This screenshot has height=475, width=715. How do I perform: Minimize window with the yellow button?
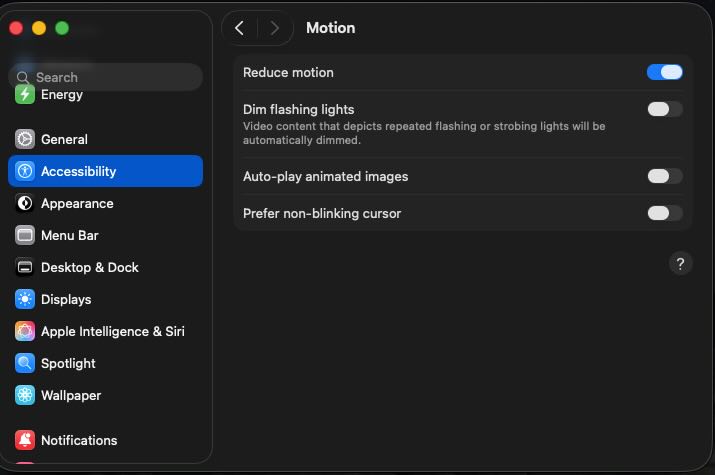point(39,28)
